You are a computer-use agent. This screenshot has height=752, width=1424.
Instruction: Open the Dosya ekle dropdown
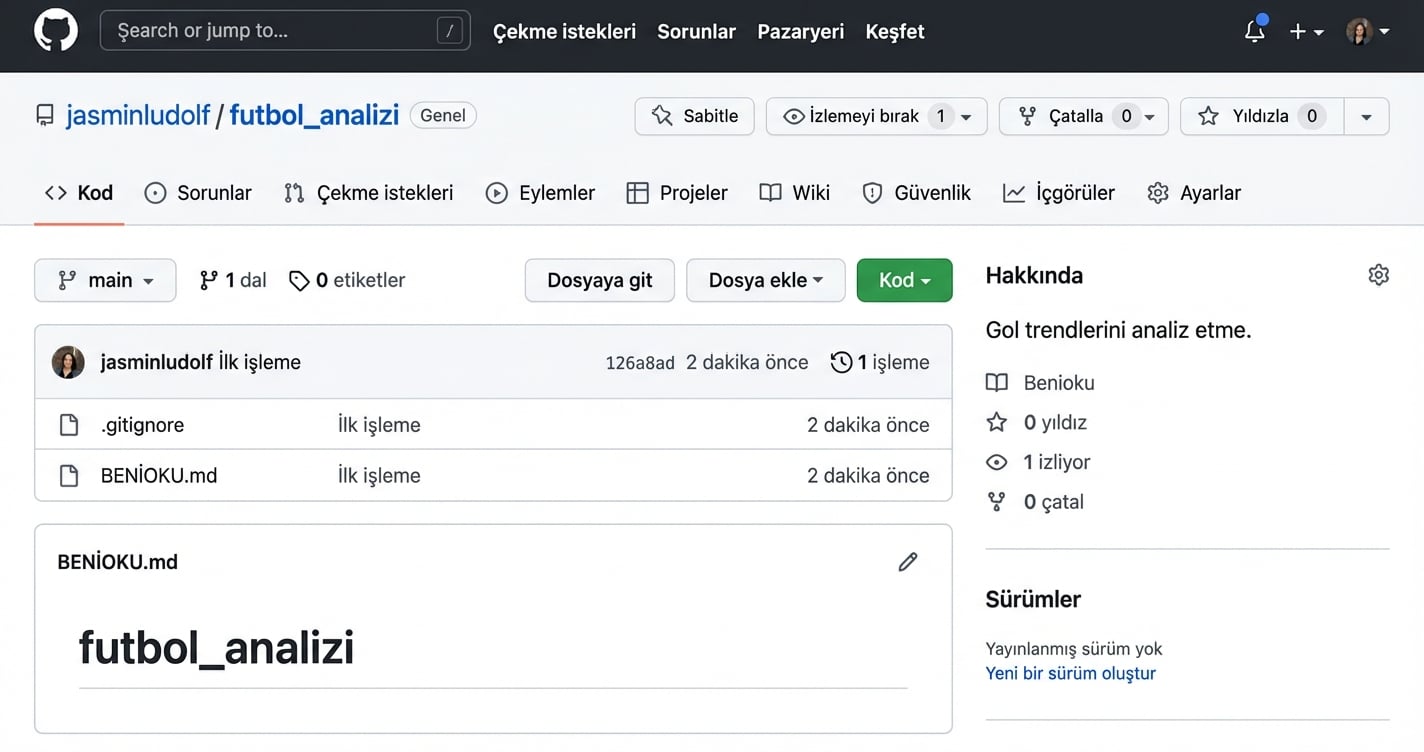pyautogui.click(x=765, y=280)
